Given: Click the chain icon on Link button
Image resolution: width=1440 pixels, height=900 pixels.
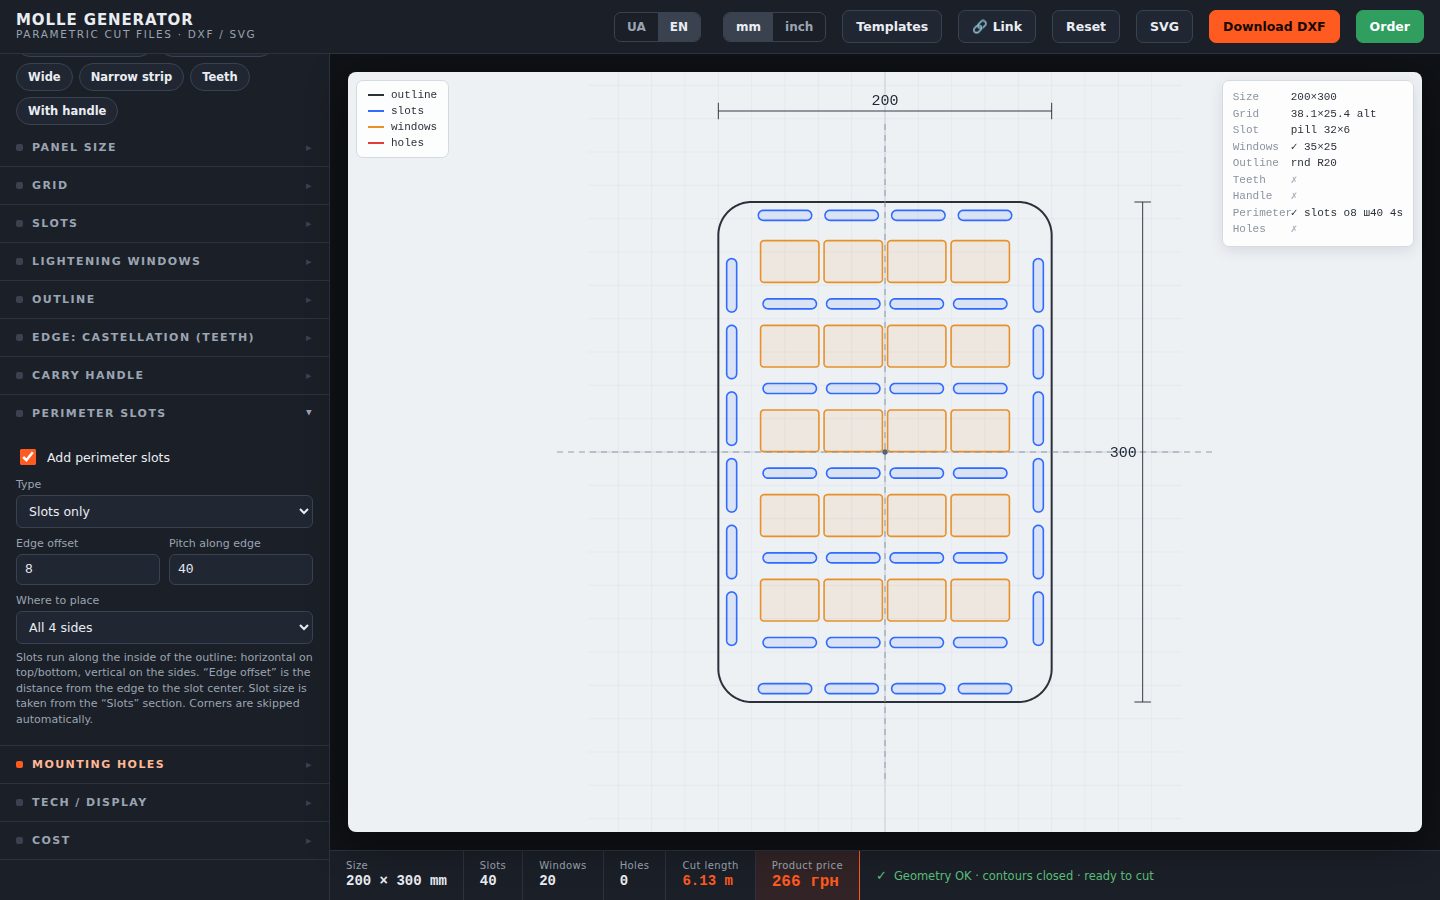Looking at the screenshot, I should [980, 27].
